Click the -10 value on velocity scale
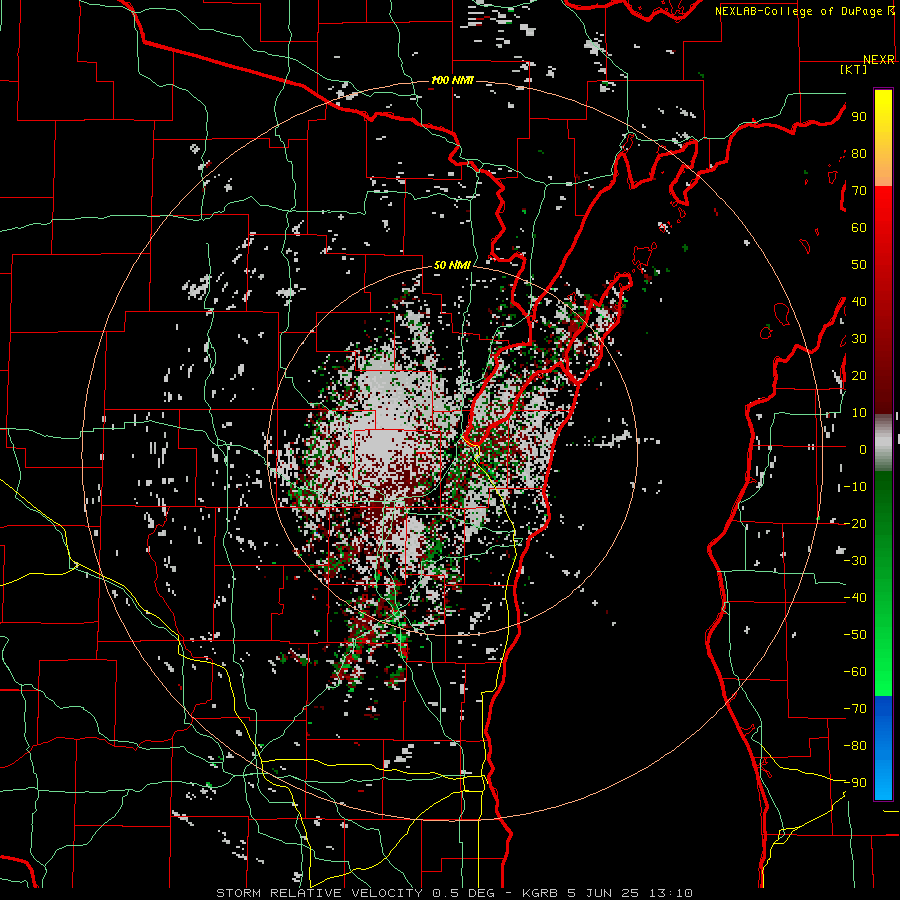Image resolution: width=900 pixels, height=900 pixels. point(855,487)
